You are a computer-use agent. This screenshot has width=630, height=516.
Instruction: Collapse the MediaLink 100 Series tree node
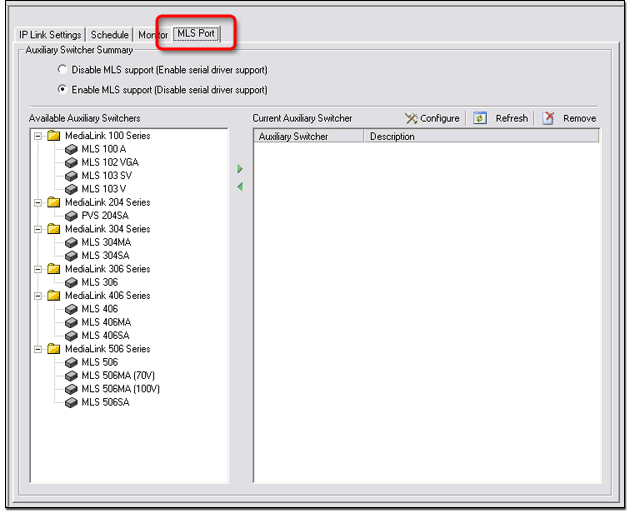[x=38, y=136]
